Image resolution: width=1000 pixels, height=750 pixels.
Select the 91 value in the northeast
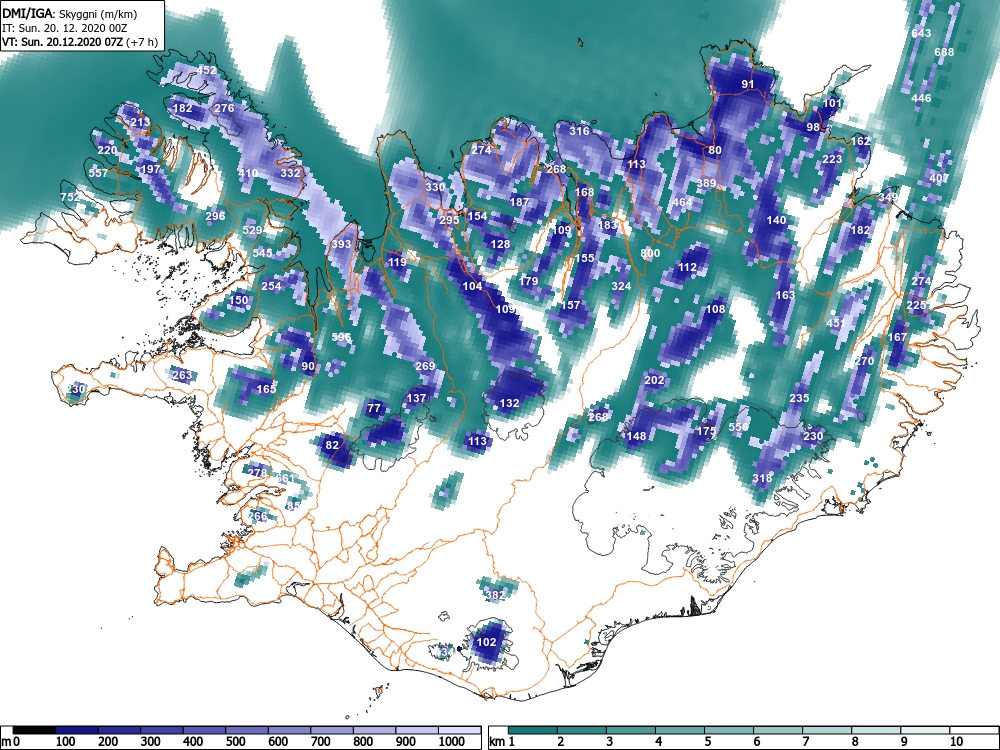pyautogui.click(x=748, y=84)
